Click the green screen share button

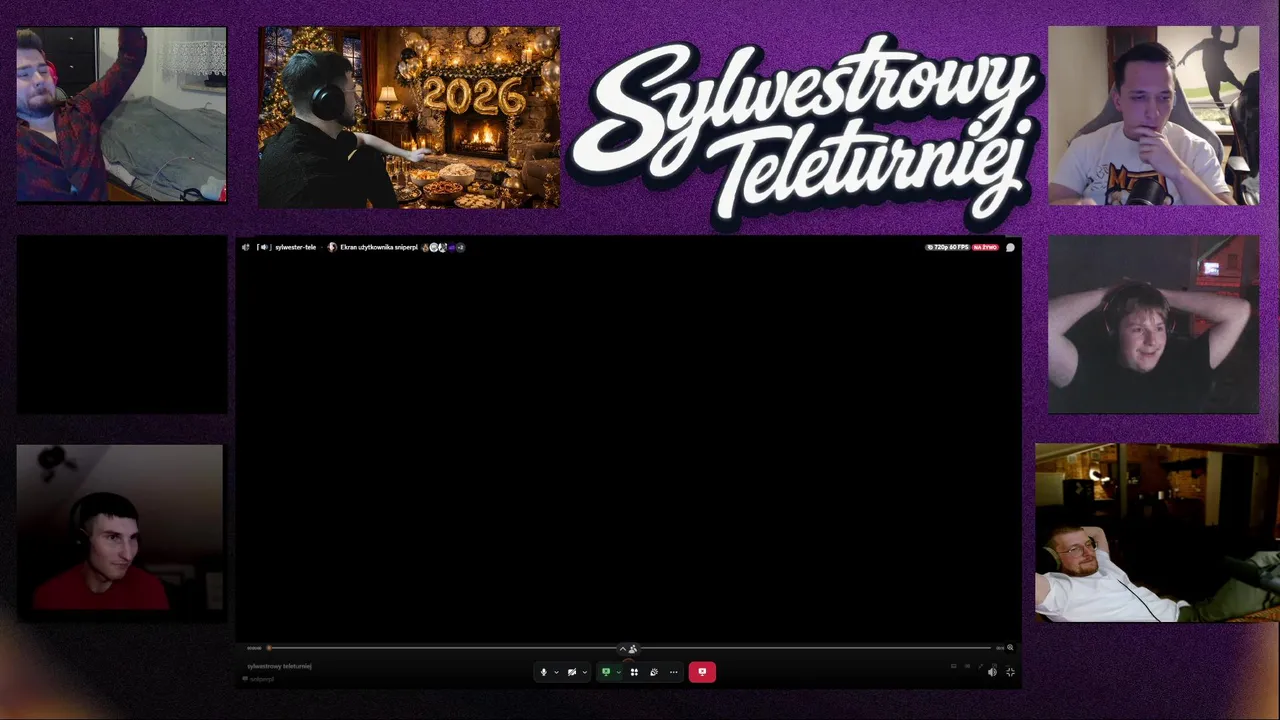coord(605,672)
